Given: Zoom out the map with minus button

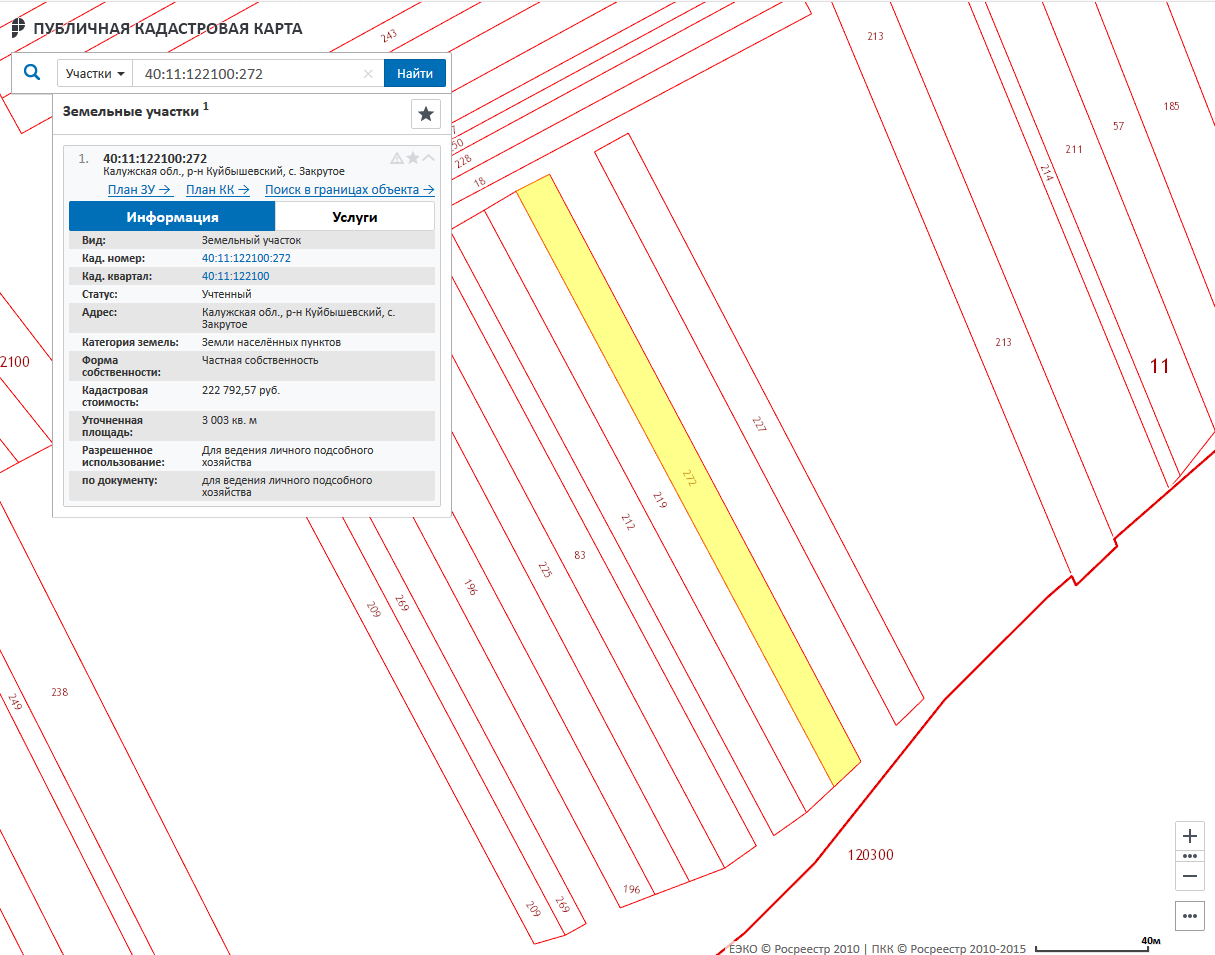Looking at the screenshot, I should tap(1190, 876).
